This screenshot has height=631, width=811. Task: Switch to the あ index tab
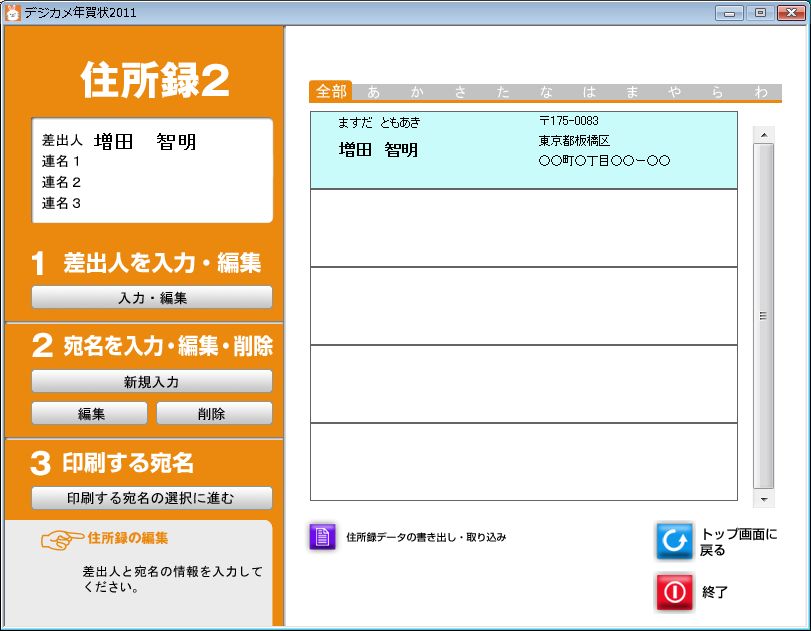point(373,92)
